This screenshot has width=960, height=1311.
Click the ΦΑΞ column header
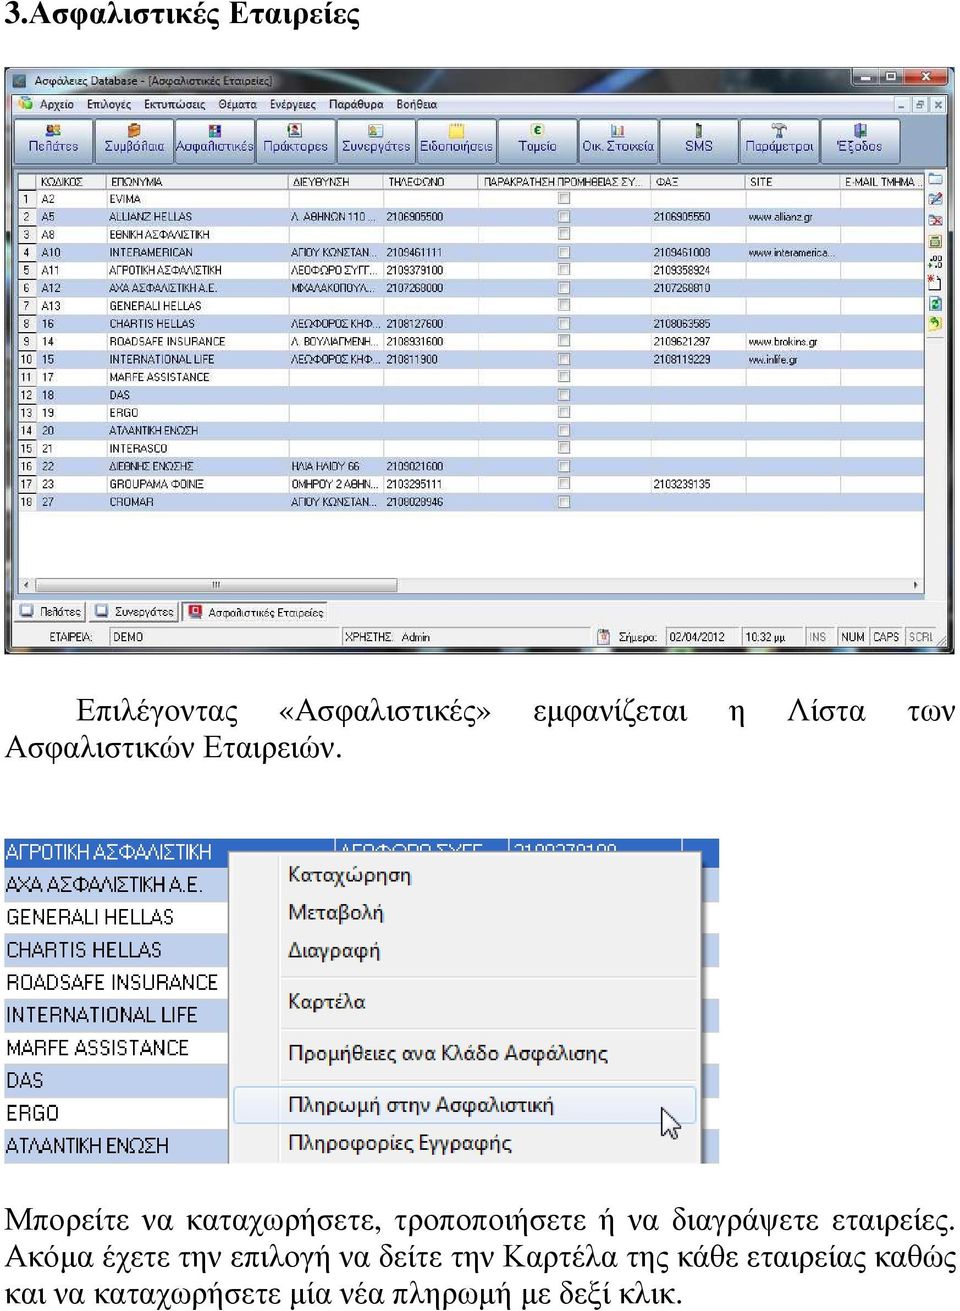pyautogui.click(x=697, y=182)
